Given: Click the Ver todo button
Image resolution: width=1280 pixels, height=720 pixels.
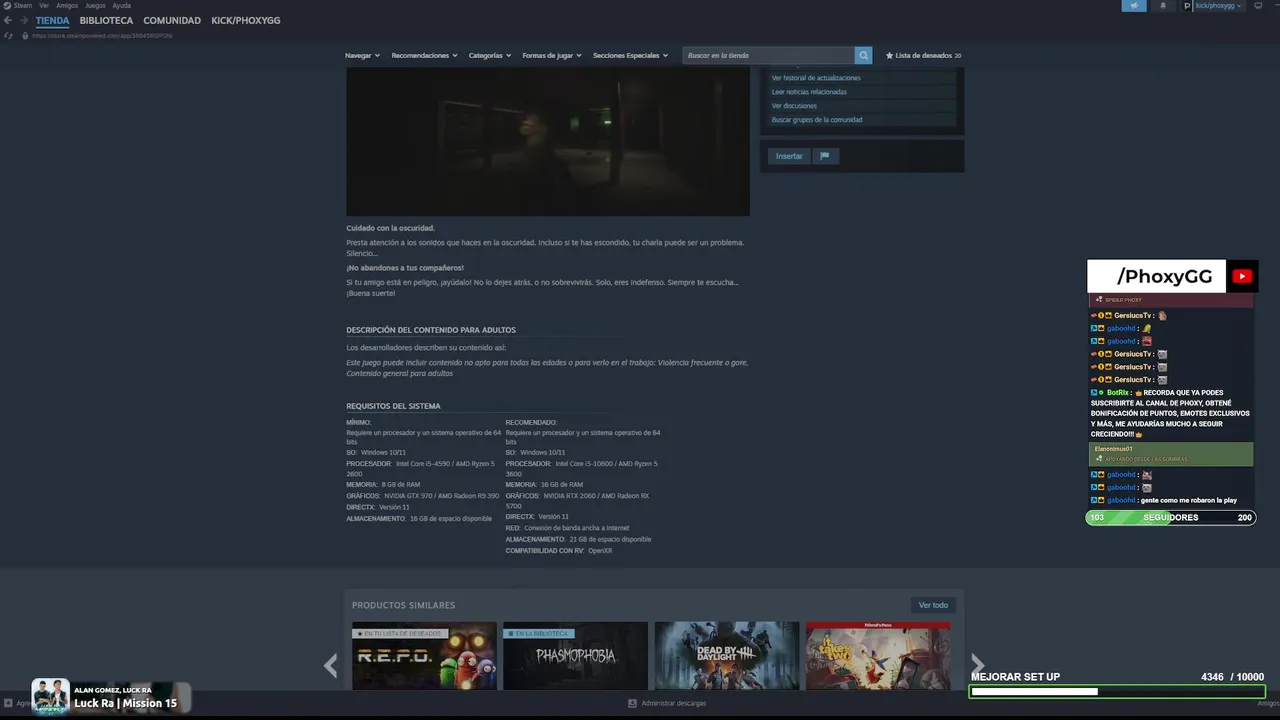Looking at the screenshot, I should click(x=933, y=605).
